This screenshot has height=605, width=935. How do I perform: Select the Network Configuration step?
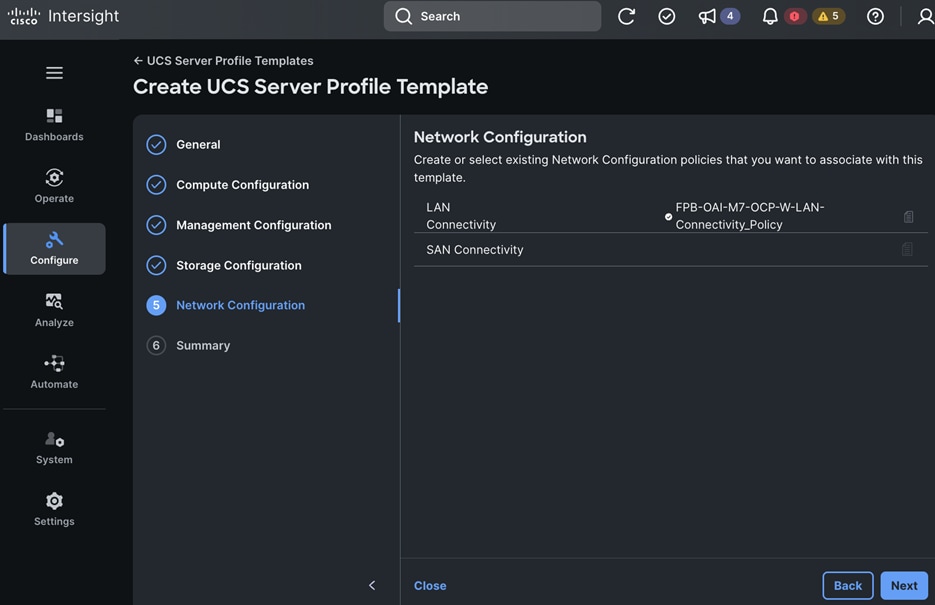(240, 305)
